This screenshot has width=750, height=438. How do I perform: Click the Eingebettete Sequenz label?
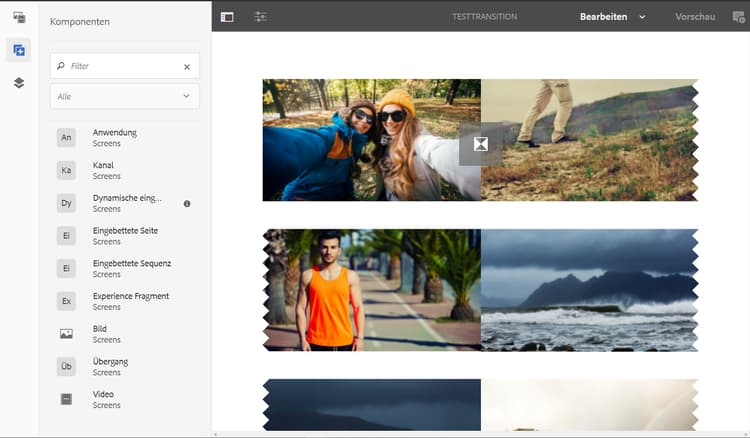click(x=132, y=263)
